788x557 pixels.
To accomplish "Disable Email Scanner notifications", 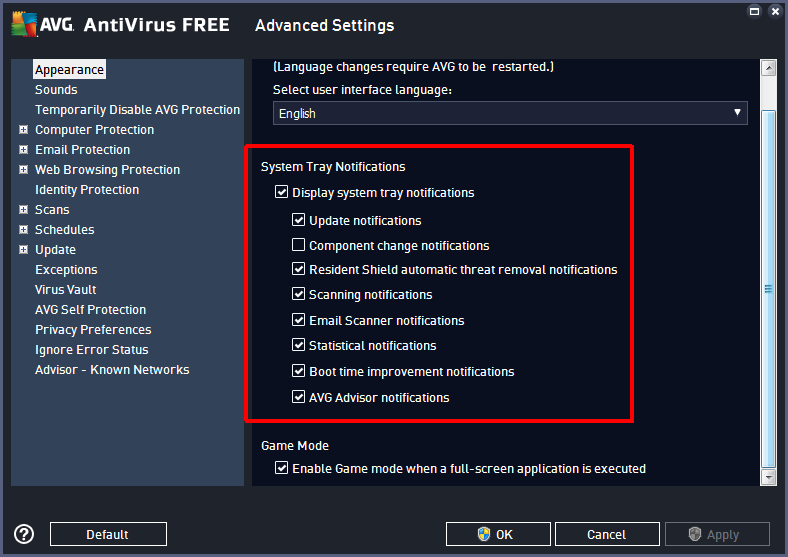I will 299,320.
